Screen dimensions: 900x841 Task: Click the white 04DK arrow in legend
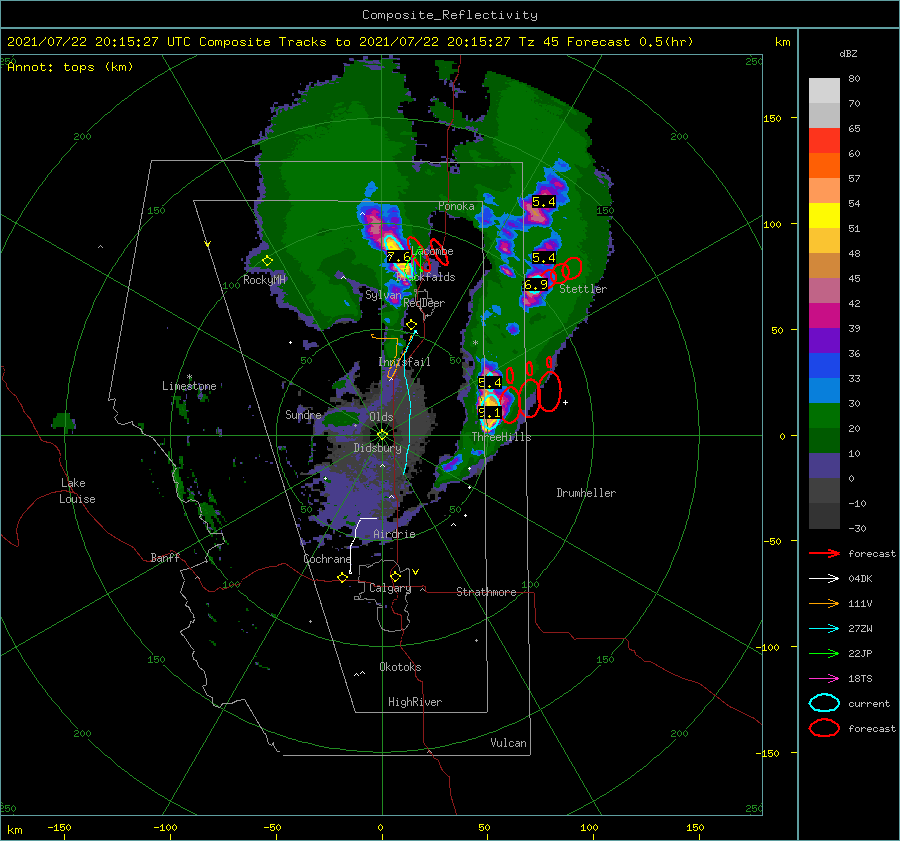pos(824,579)
